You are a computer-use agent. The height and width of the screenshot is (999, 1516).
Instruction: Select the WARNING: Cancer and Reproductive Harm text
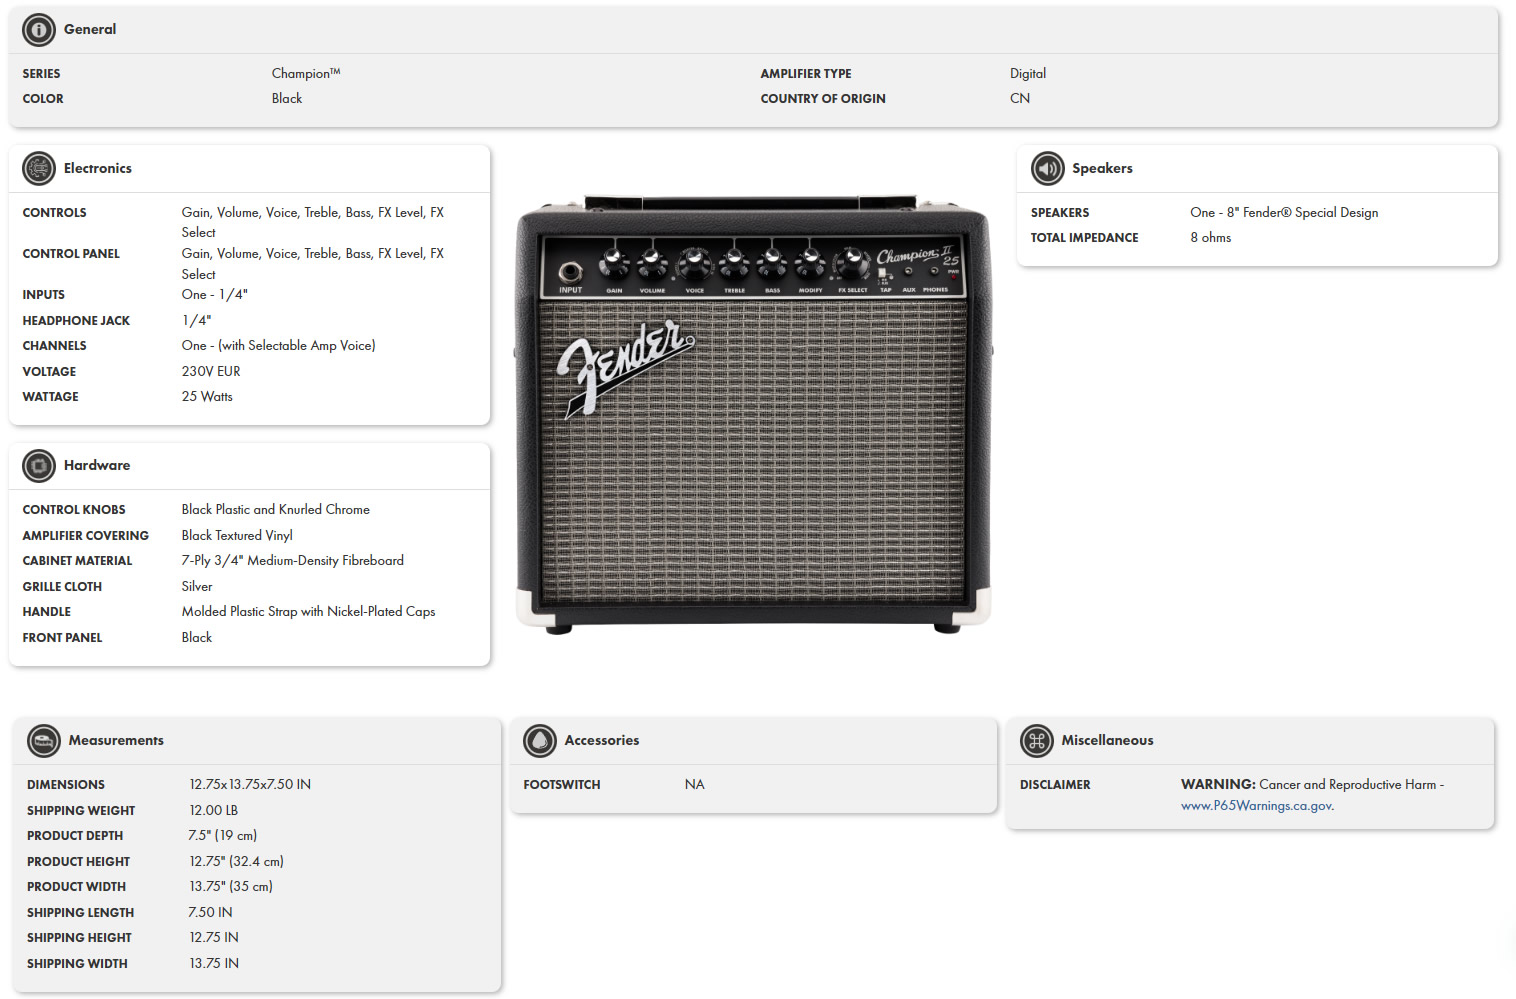point(1312,785)
